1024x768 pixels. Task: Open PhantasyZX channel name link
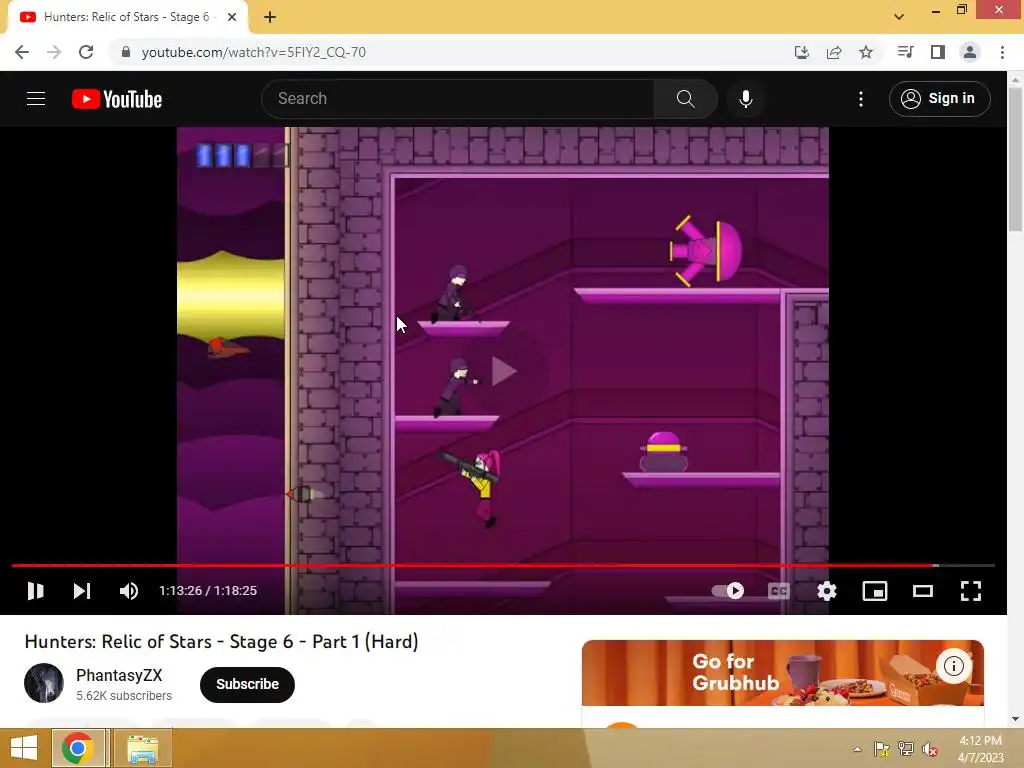pos(119,675)
